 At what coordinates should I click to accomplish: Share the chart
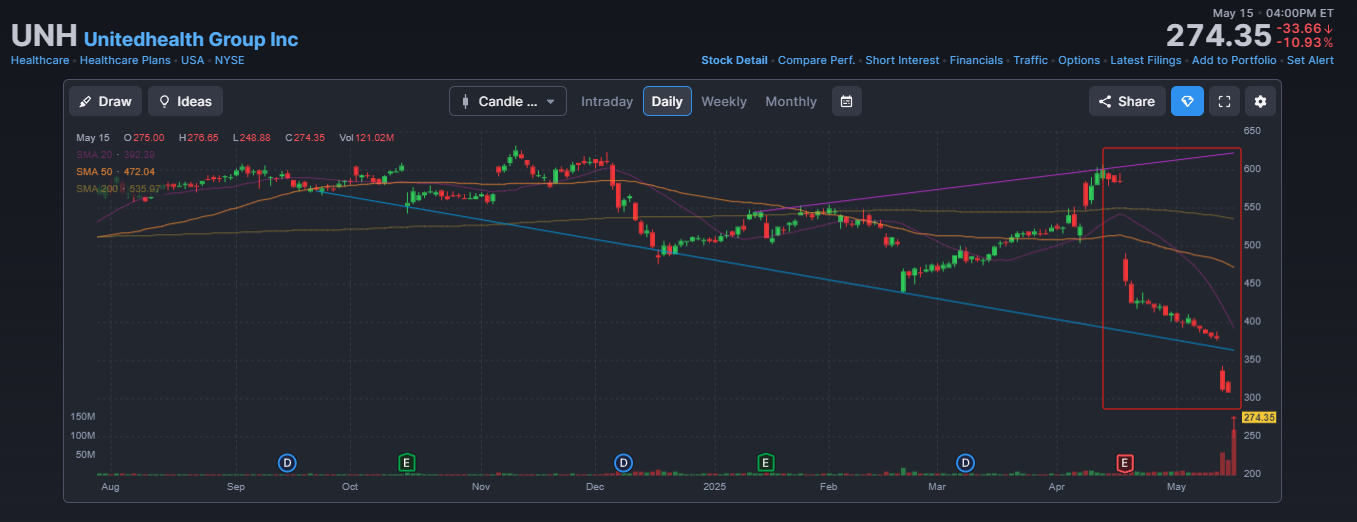[1127, 101]
